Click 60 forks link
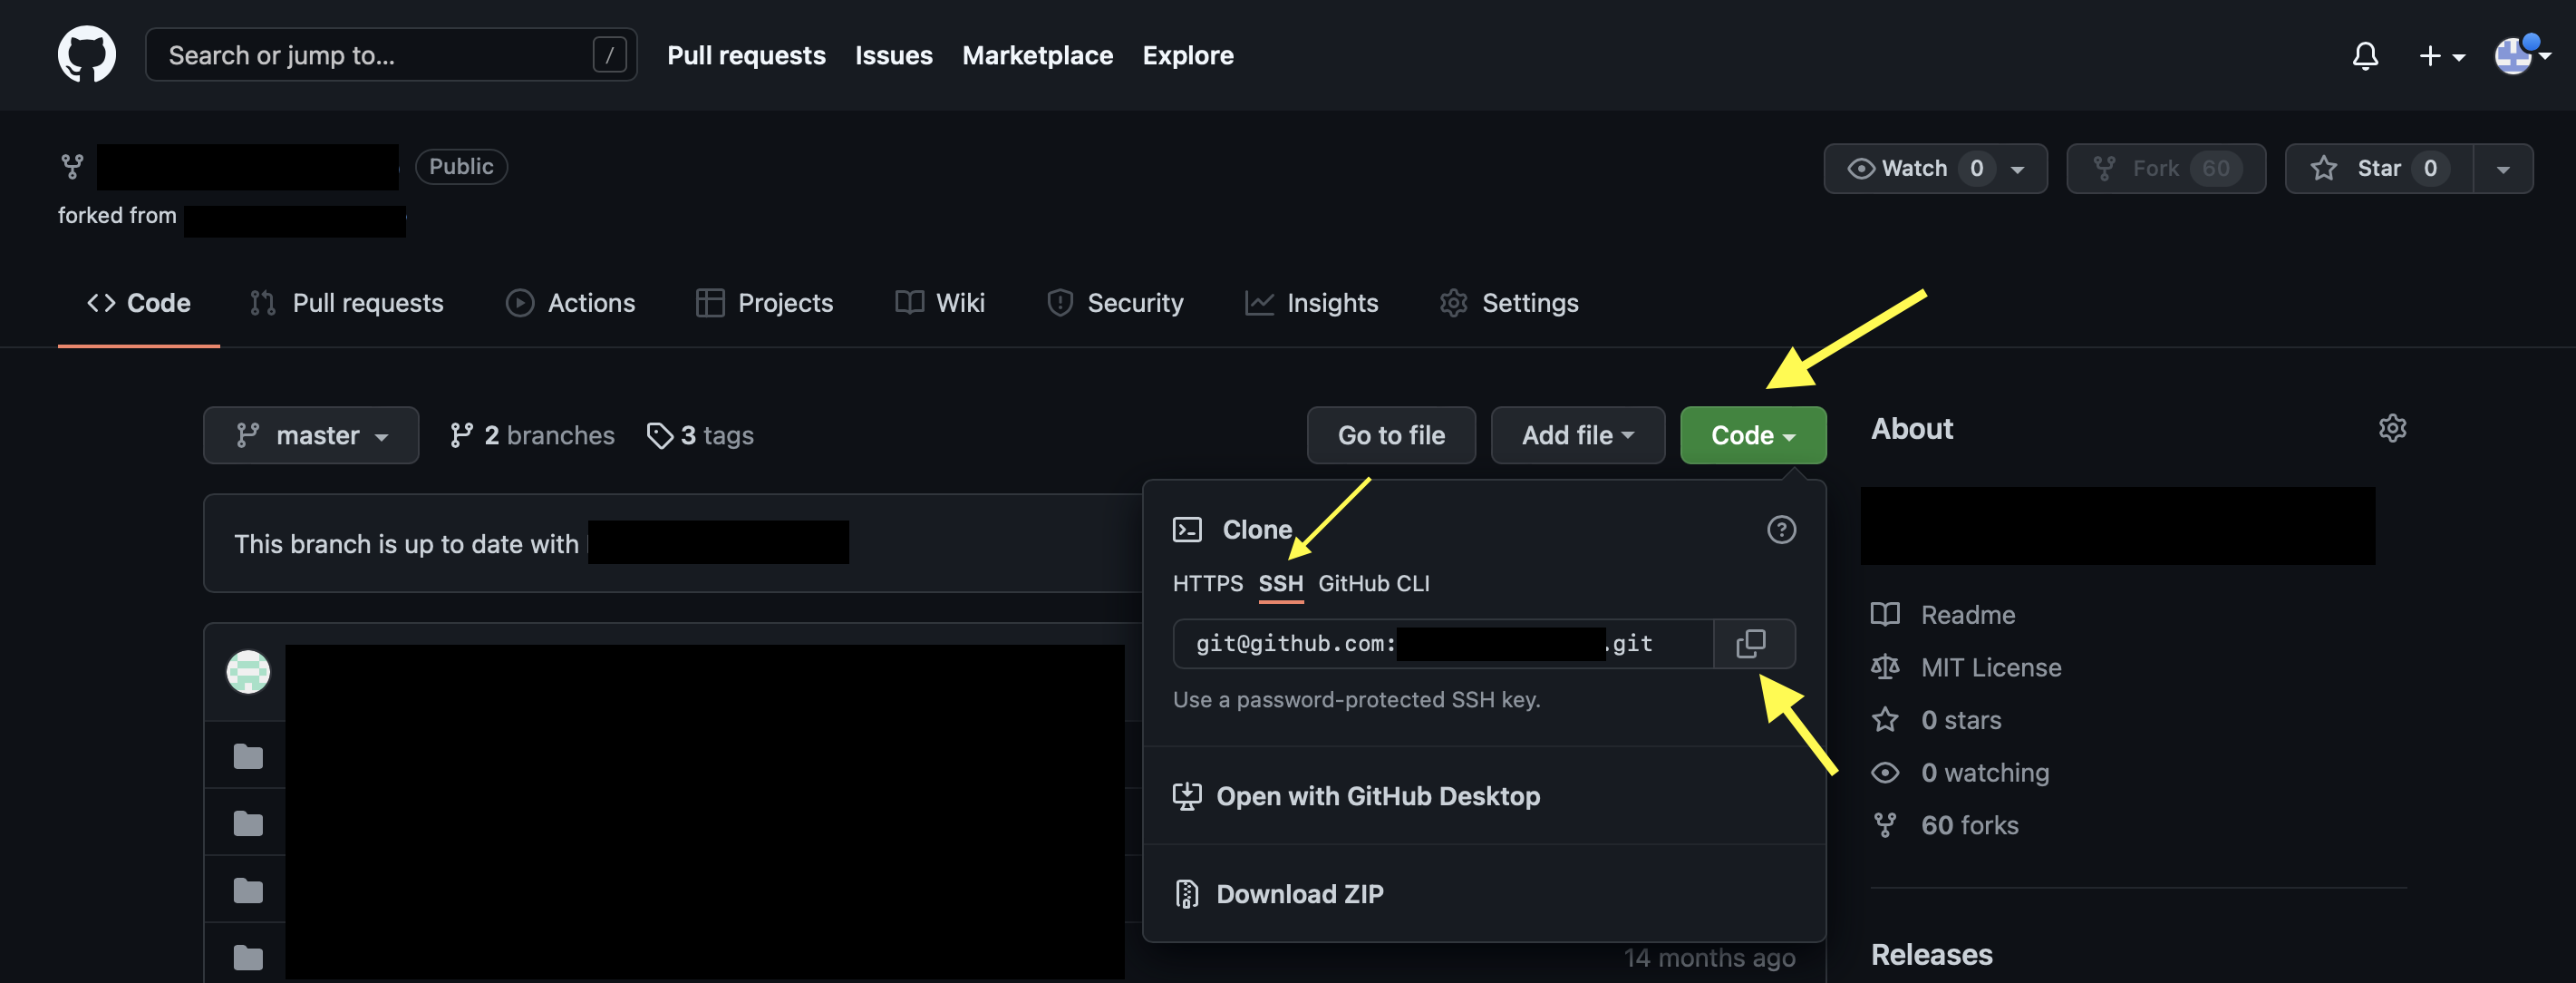Image resolution: width=2576 pixels, height=983 pixels. click(1944, 825)
